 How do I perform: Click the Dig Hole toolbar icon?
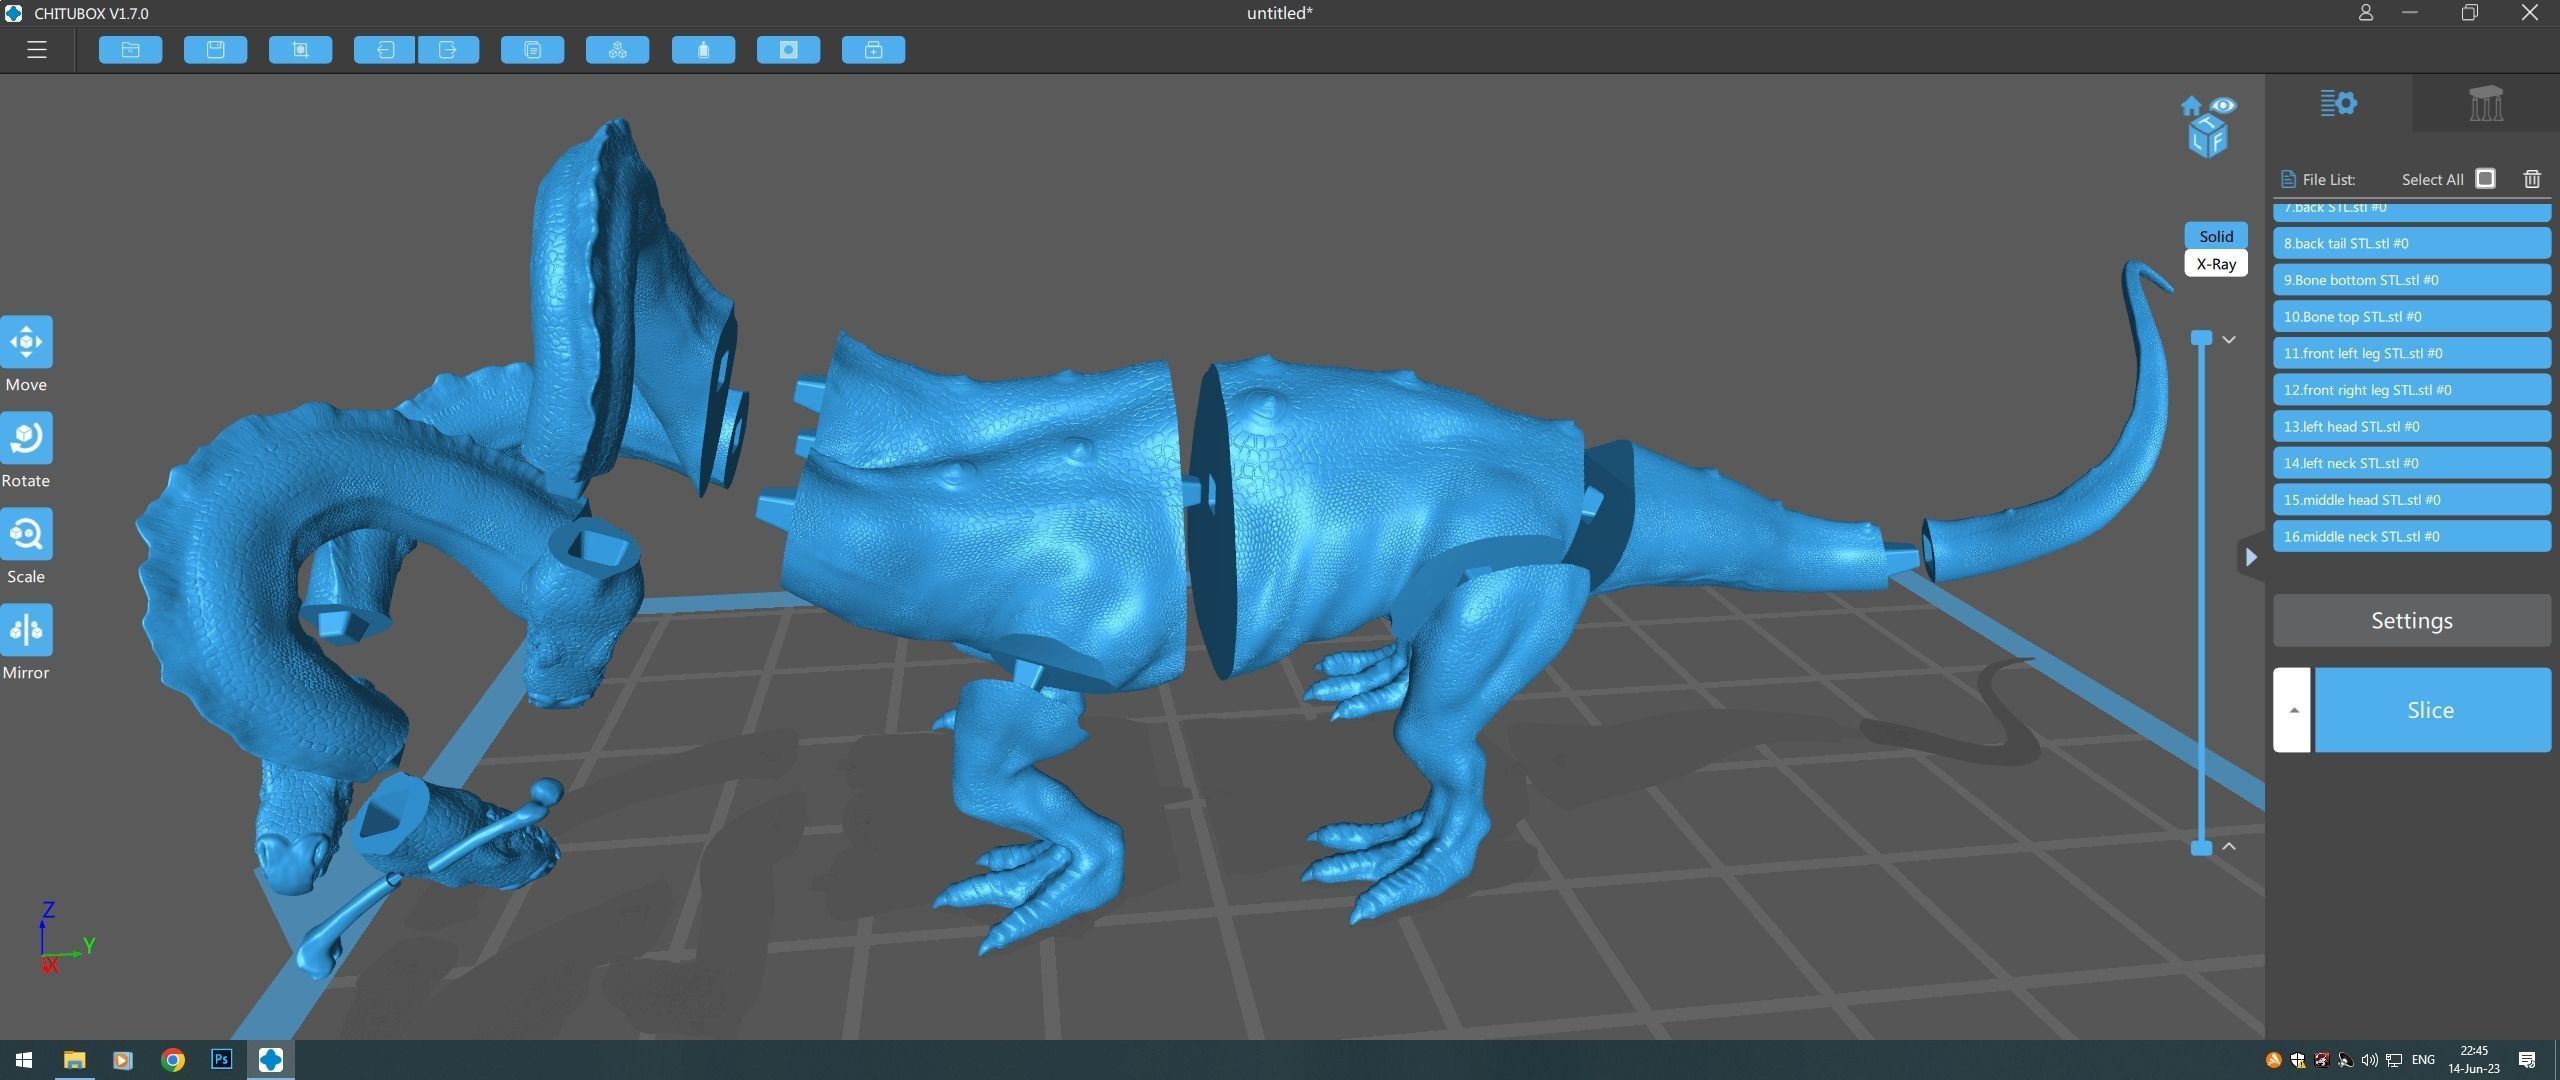coord(788,50)
